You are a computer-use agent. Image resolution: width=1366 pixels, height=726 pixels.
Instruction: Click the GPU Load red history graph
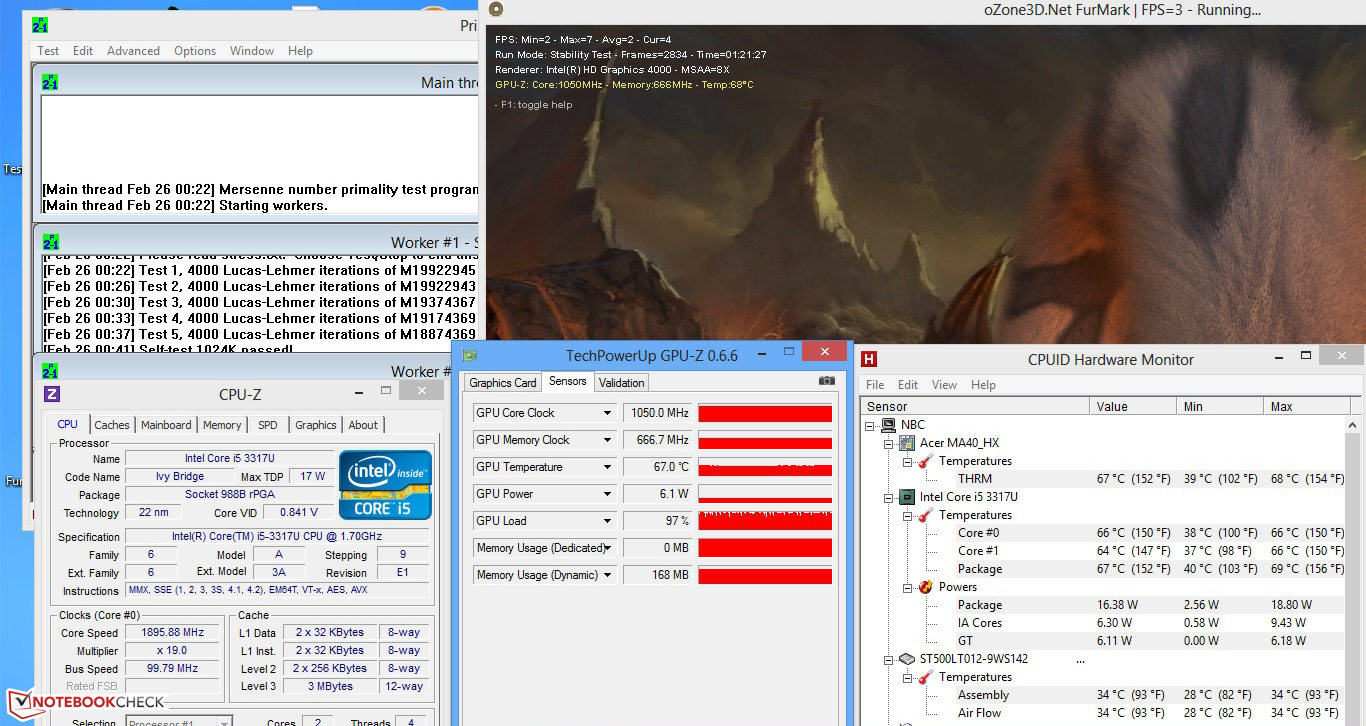click(765, 521)
